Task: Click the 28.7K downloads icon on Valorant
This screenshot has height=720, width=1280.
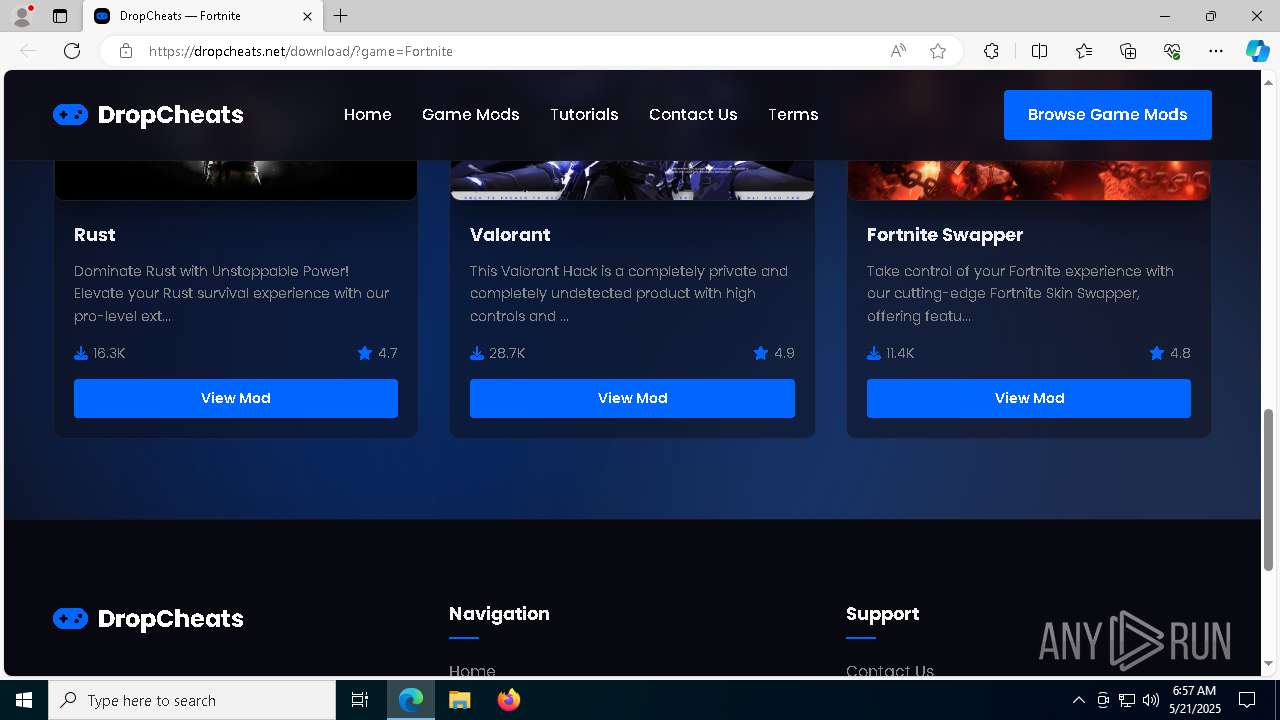Action: [477, 353]
